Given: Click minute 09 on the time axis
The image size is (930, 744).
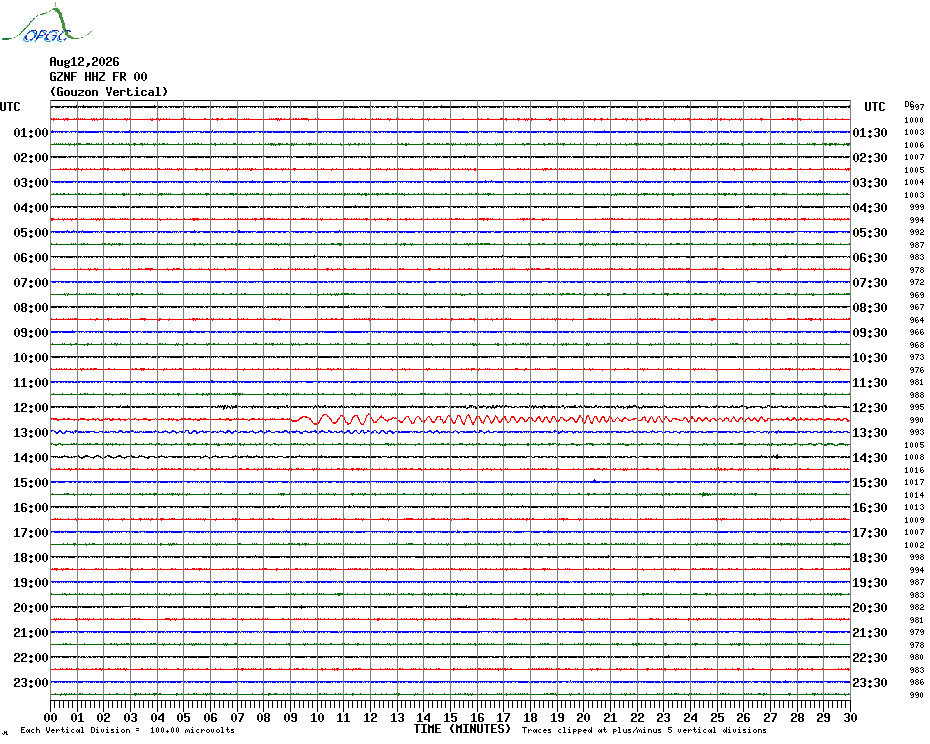Looking at the screenshot, I should (291, 717).
